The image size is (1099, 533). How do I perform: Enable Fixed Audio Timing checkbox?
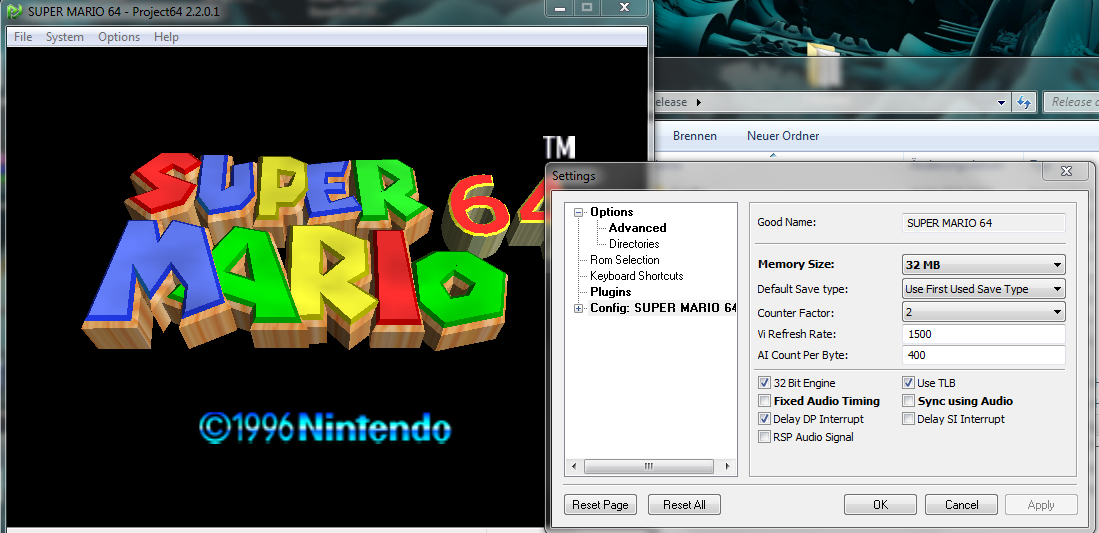764,401
